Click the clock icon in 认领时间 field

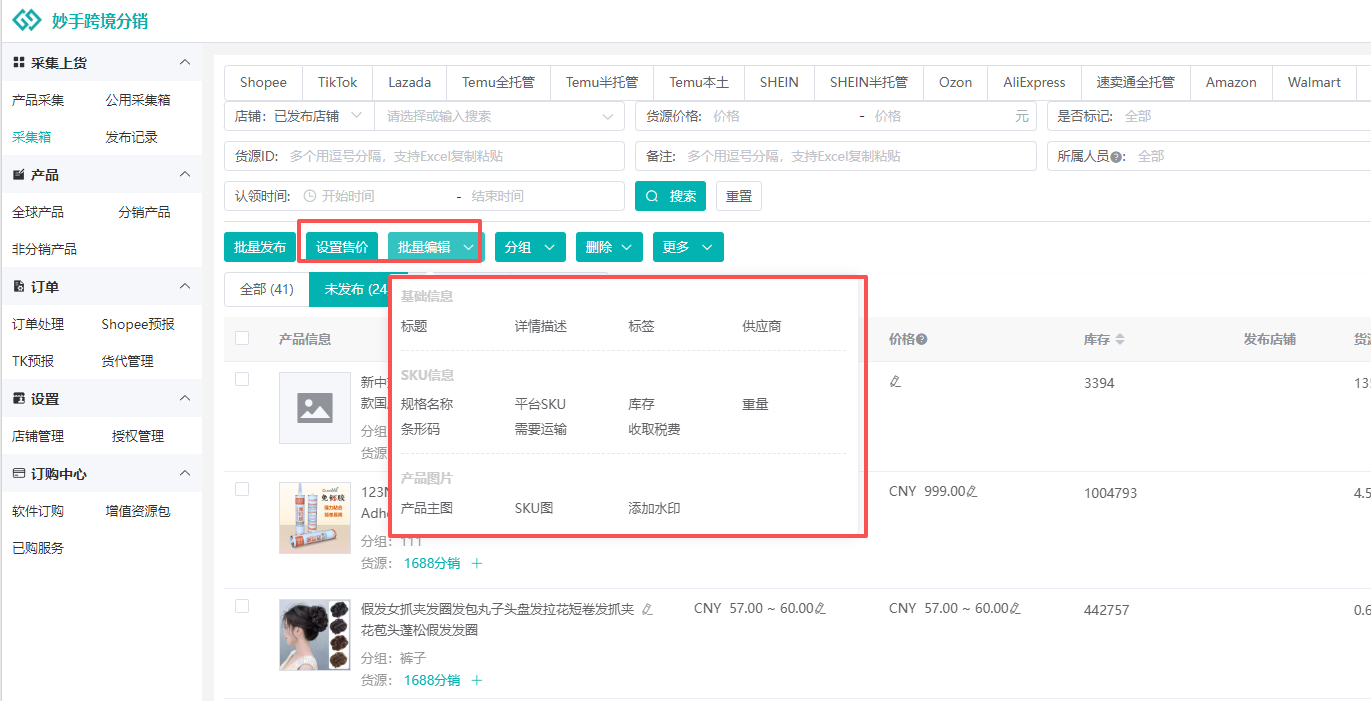click(309, 196)
